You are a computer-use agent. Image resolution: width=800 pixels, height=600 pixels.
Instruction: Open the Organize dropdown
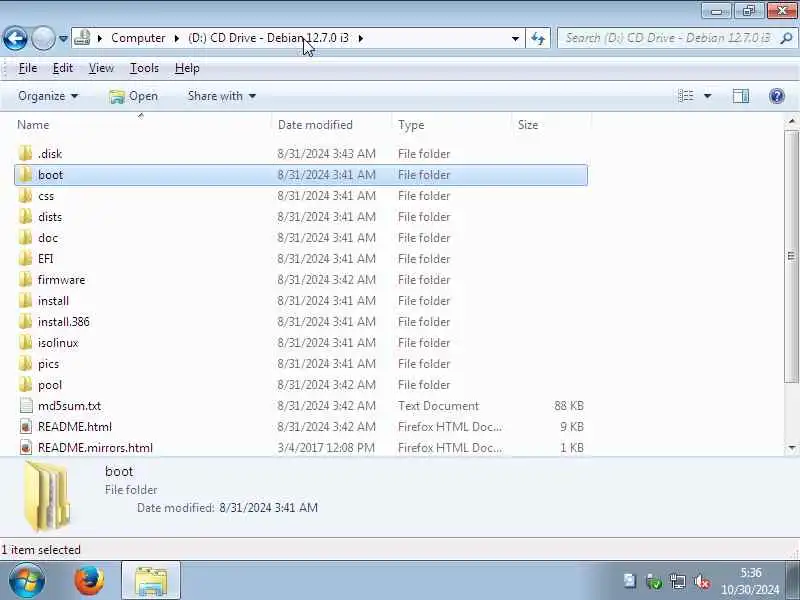(48, 96)
